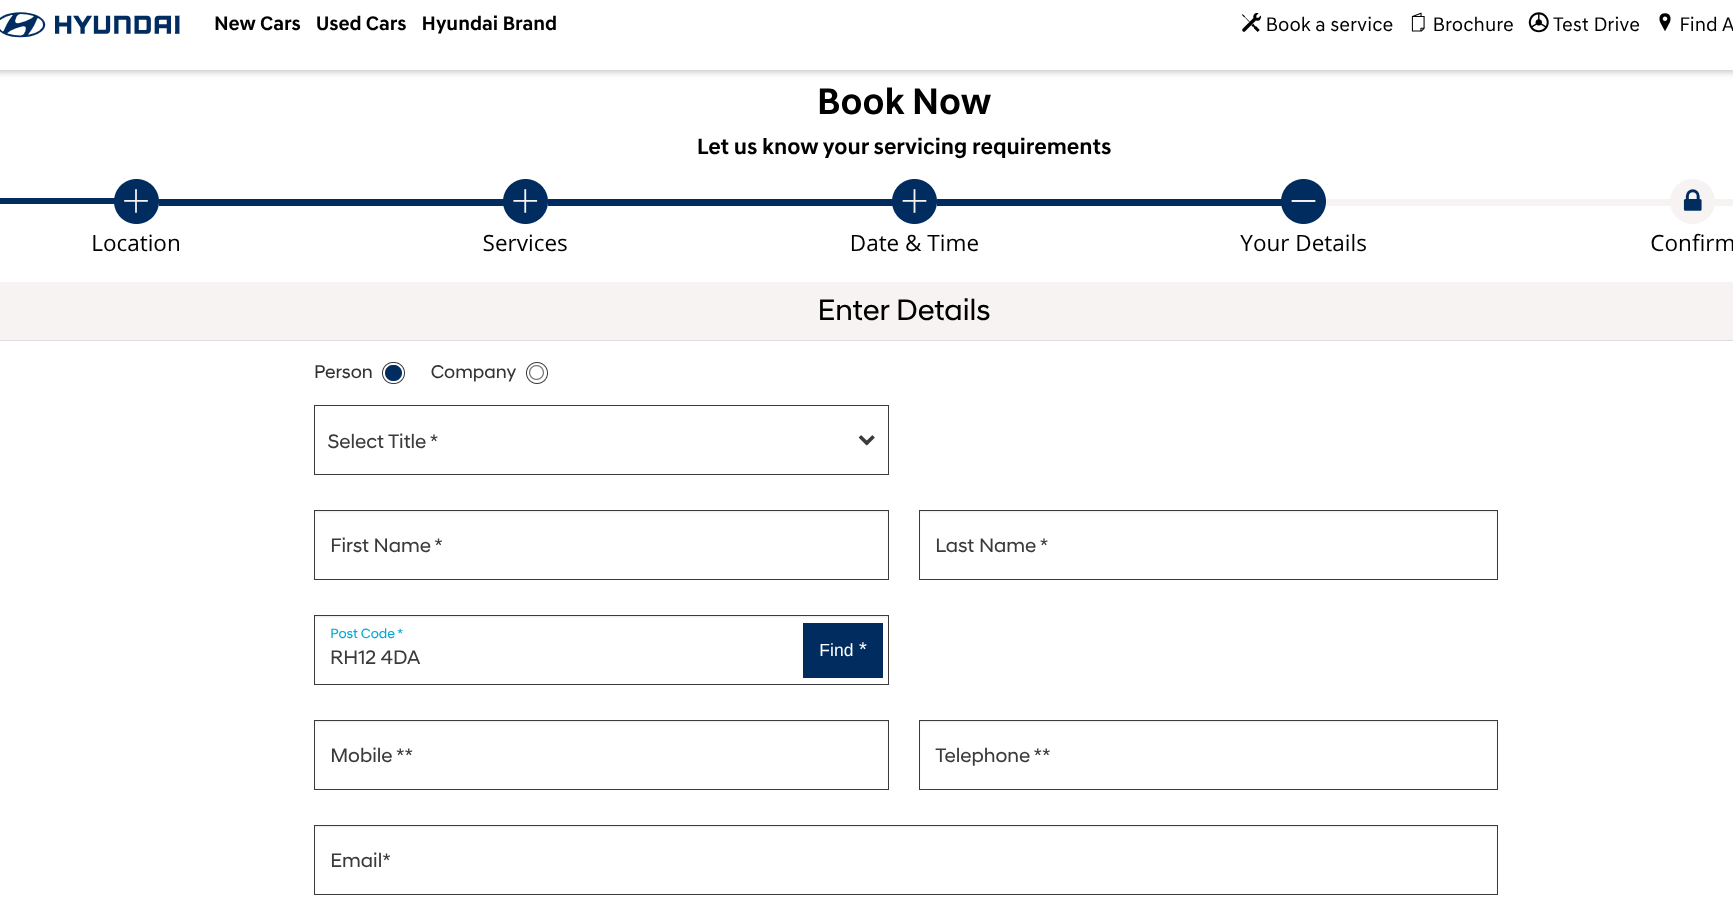The image size is (1733, 908).
Task: Open the Hyundai Brand menu
Action: click(x=489, y=24)
